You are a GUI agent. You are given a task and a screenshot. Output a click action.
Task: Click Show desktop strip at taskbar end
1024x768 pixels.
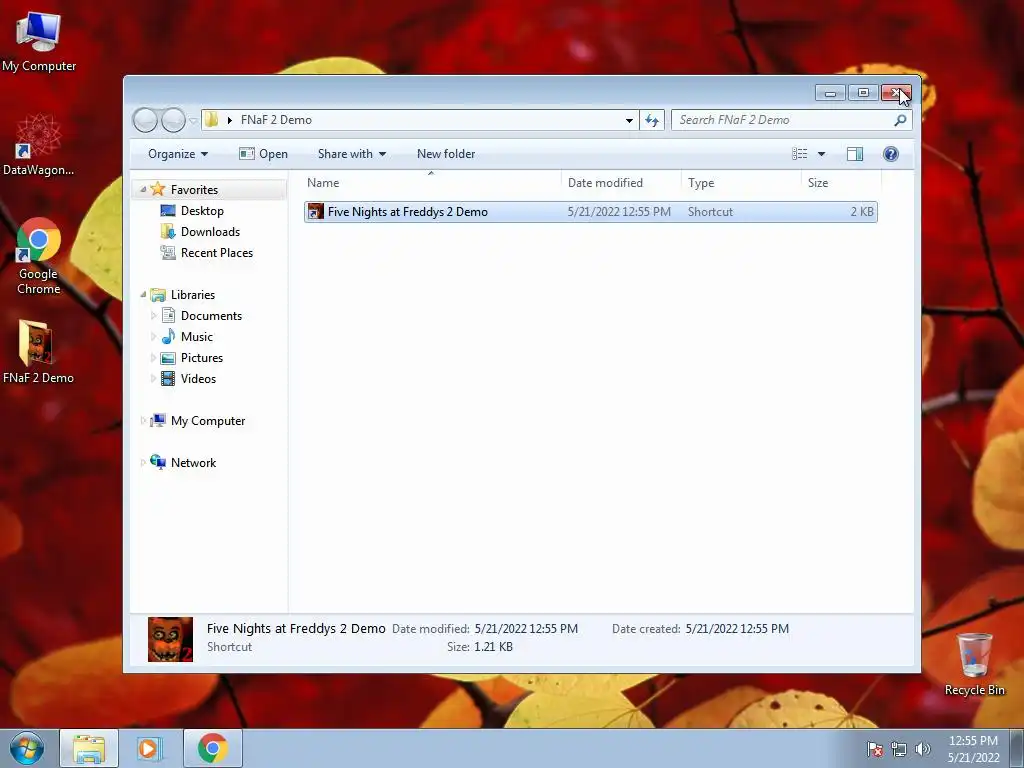click(1017, 748)
